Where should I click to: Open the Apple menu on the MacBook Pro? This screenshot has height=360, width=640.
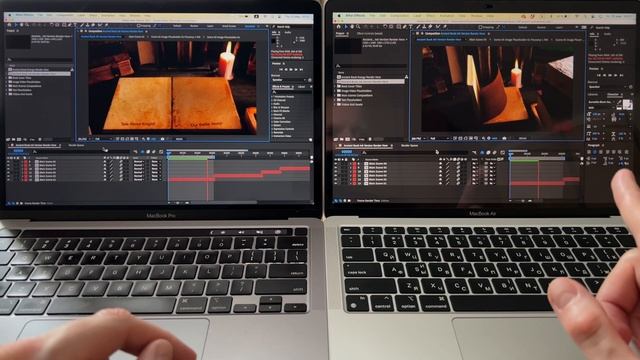pos(10,16)
